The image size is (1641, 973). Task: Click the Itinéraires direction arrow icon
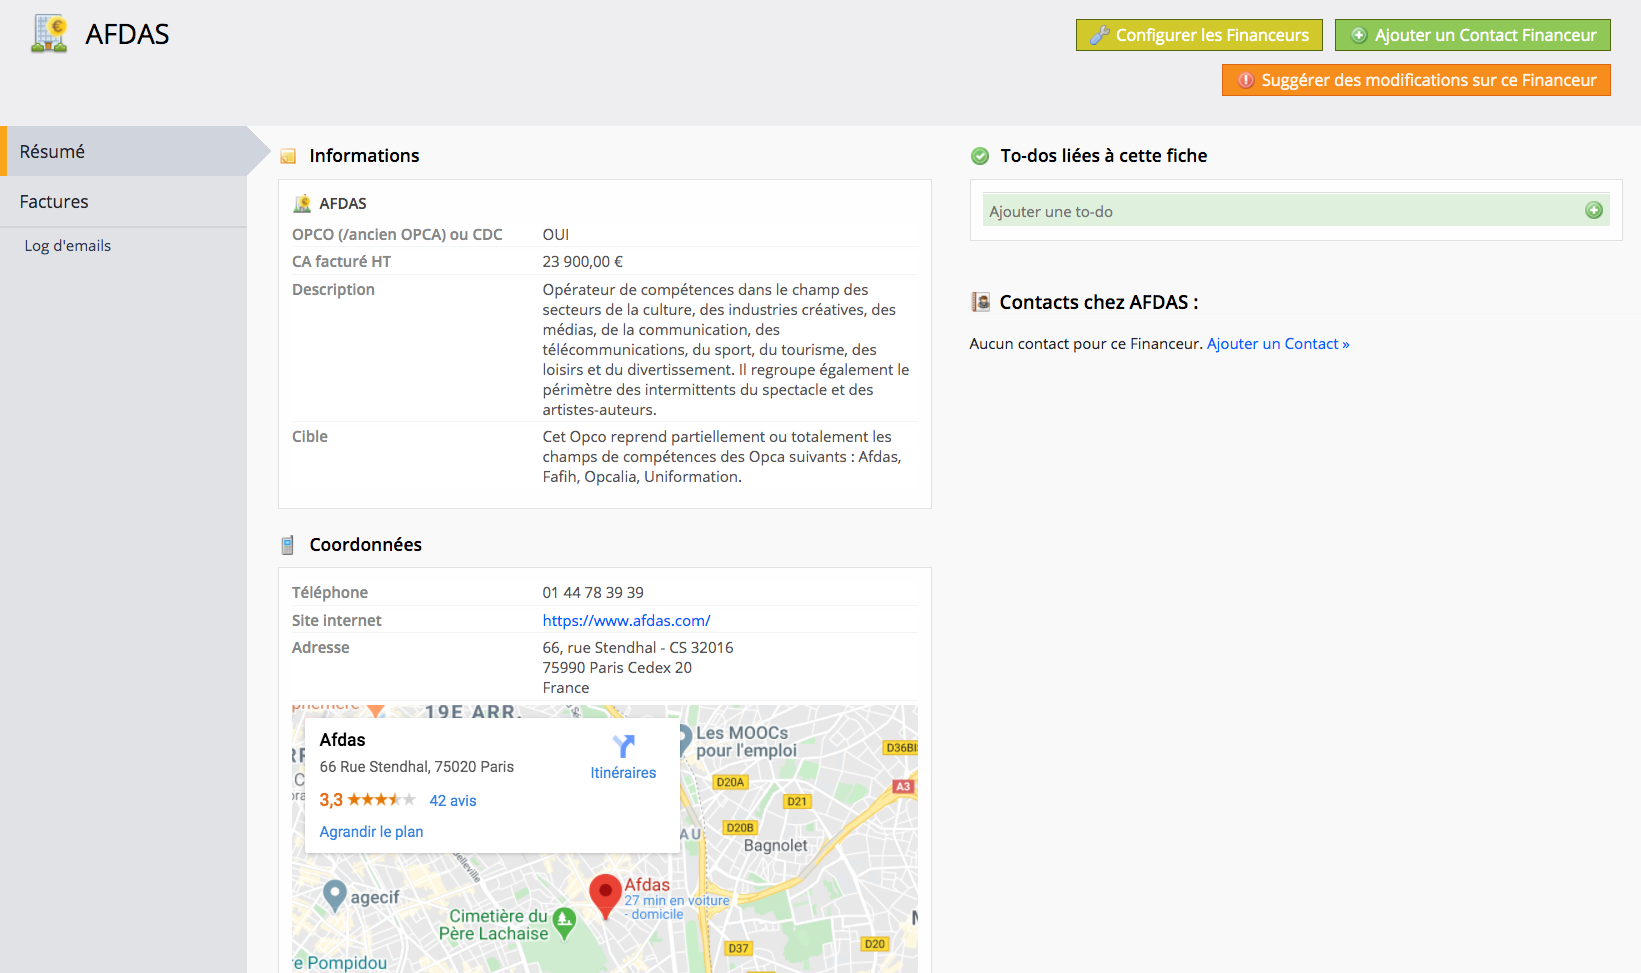624,747
